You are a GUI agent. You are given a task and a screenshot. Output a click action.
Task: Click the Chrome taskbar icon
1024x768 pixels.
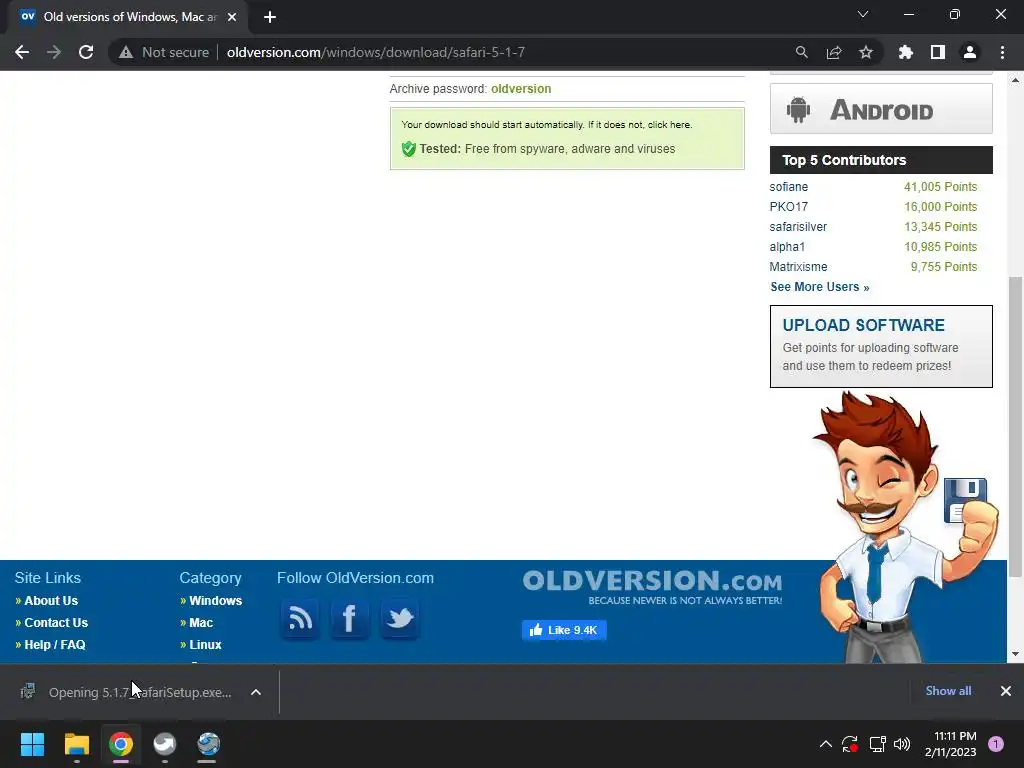click(x=121, y=744)
